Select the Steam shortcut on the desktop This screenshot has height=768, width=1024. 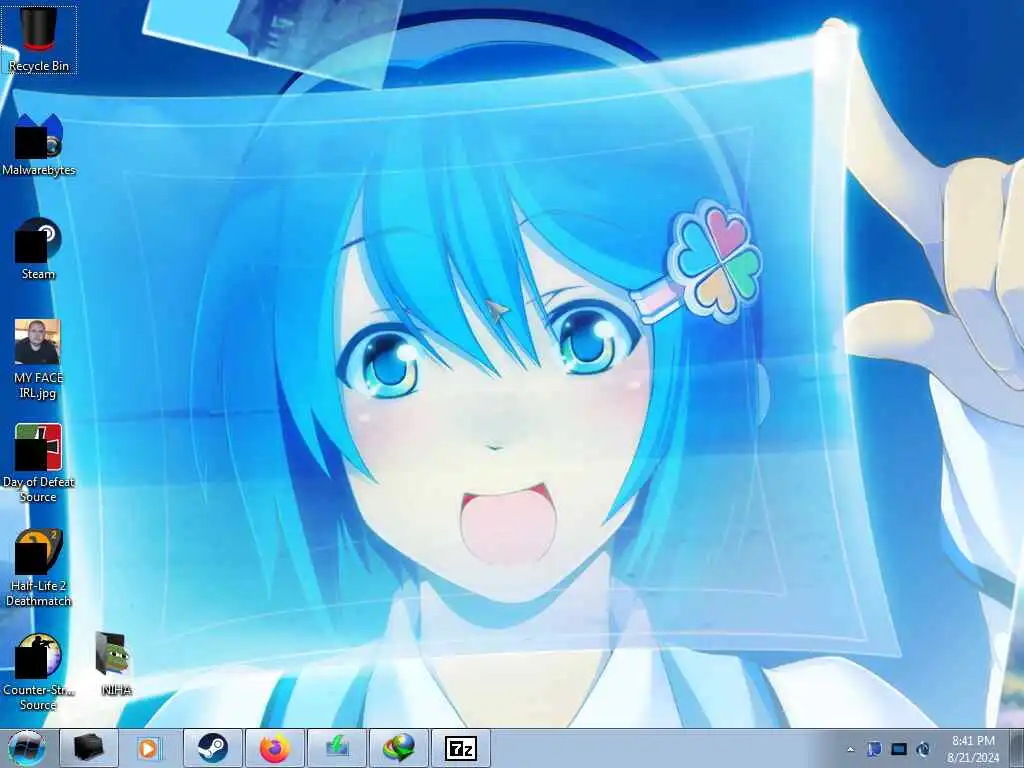coord(39,249)
